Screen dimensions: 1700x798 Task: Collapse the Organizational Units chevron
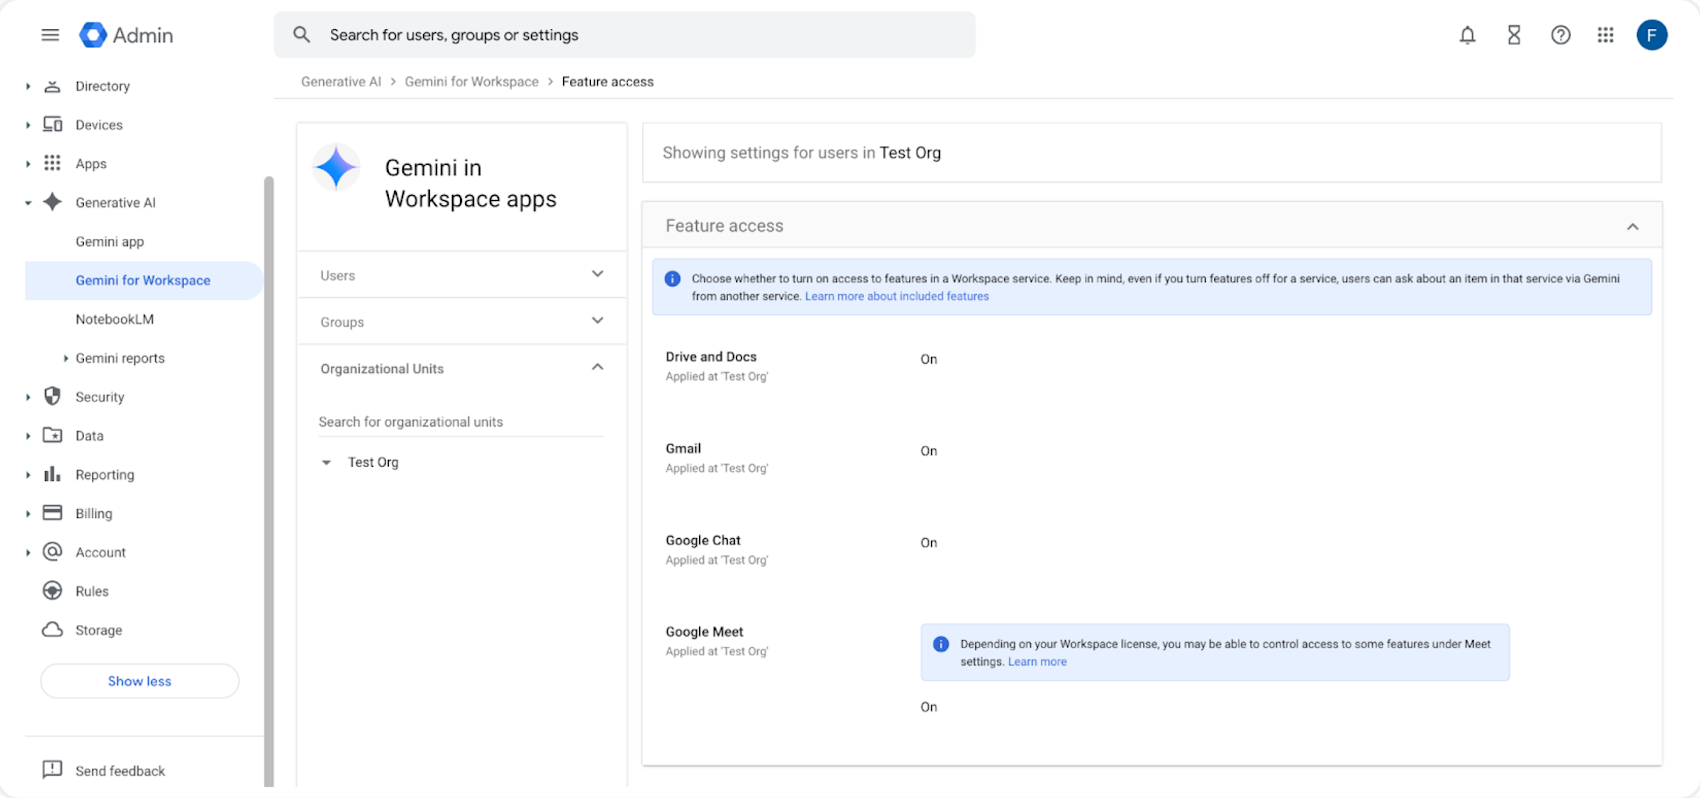[x=597, y=367]
